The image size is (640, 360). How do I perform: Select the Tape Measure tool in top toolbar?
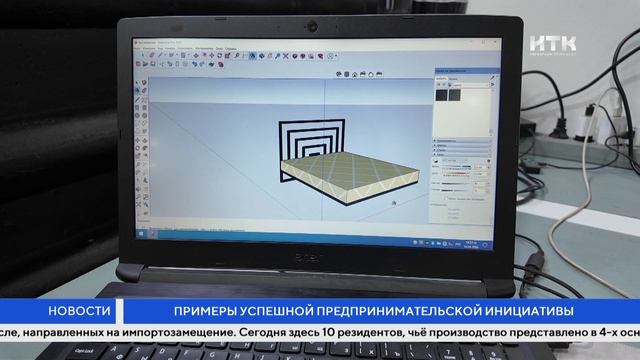(x=237, y=56)
